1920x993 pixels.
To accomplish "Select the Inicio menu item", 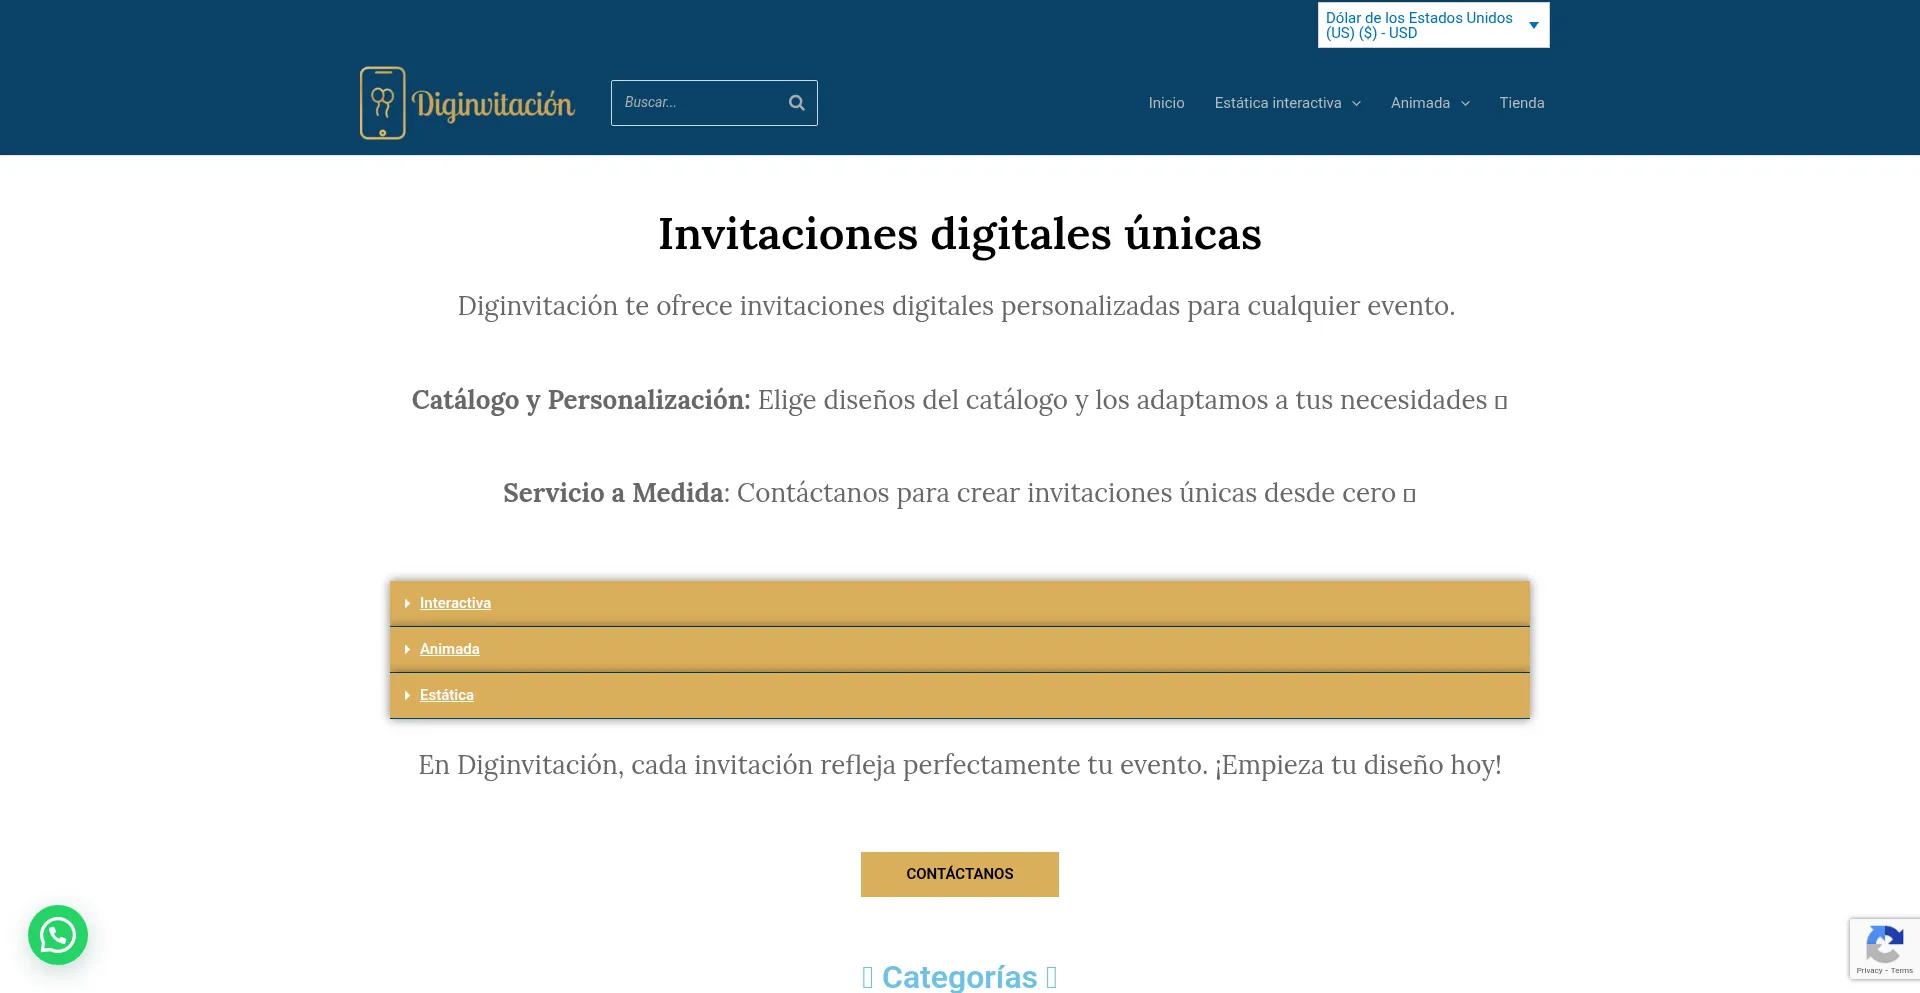I will pyautogui.click(x=1166, y=103).
